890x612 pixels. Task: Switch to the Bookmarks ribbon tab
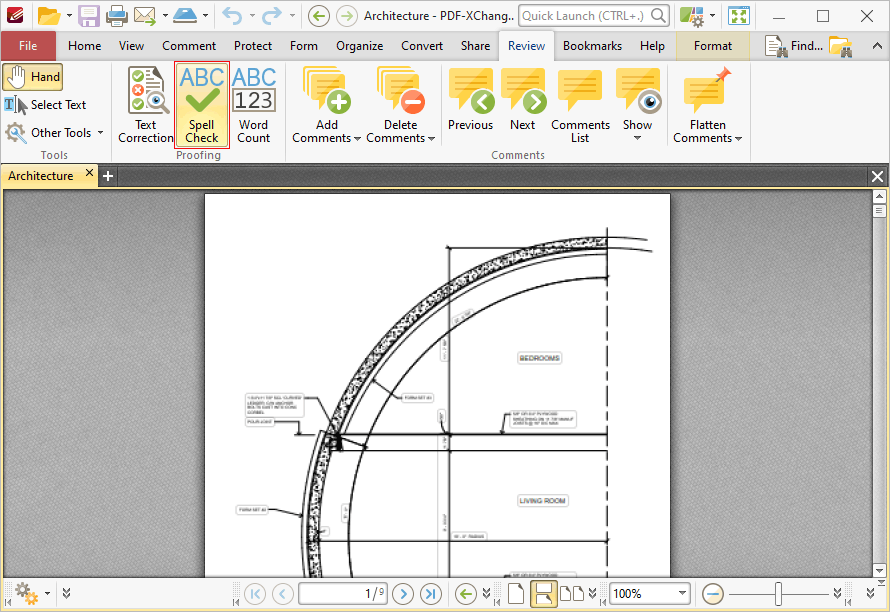(x=592, y=46)
